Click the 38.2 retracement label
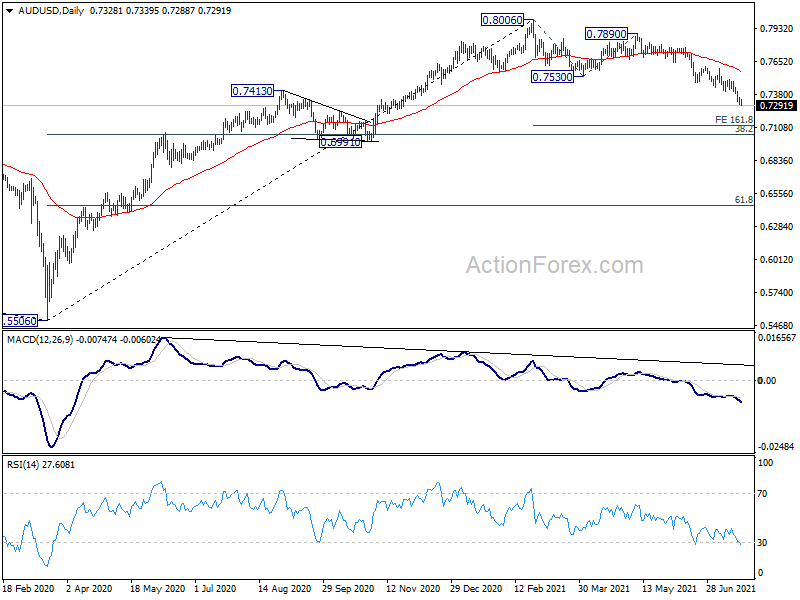This screenshot has height=600, width=800. point(744,130)
